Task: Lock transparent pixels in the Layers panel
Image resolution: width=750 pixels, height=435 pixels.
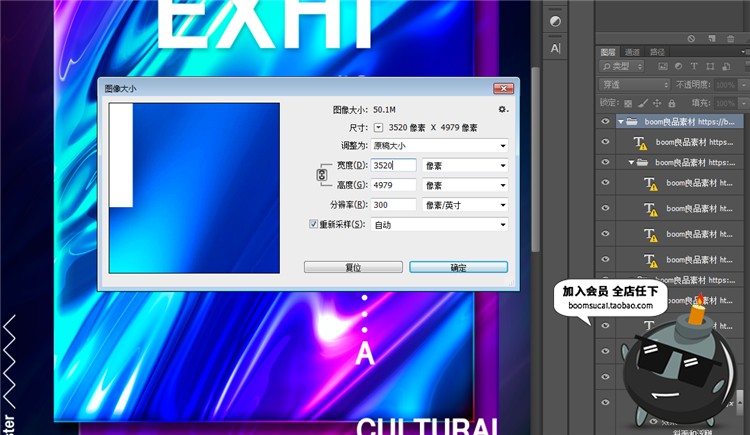Action: [628, 103]
